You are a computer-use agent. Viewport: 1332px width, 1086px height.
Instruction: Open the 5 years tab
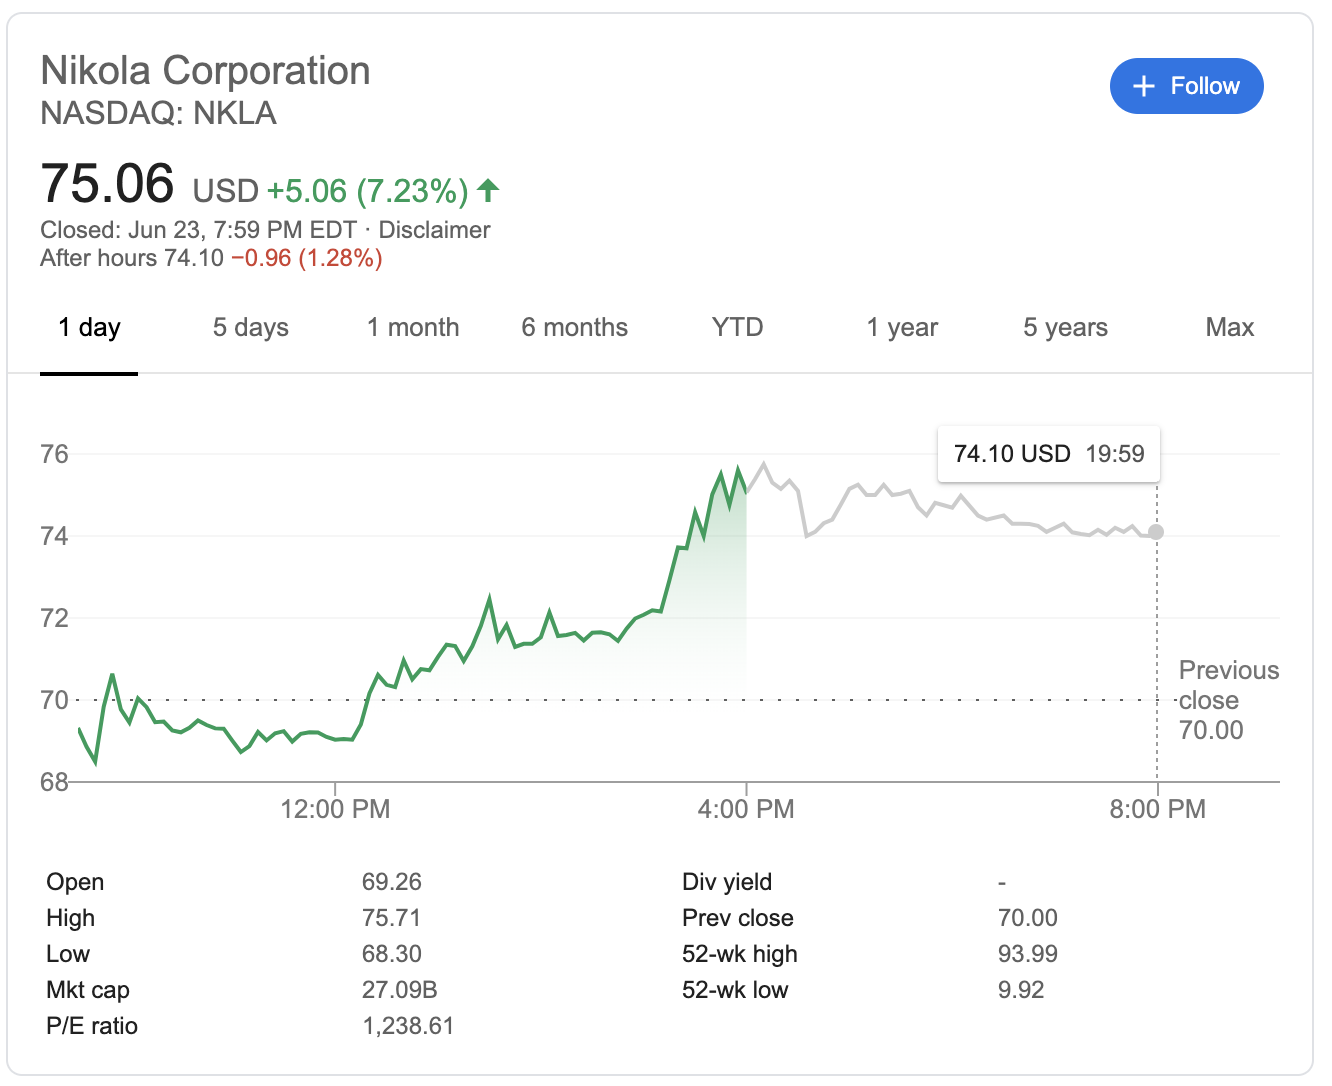click(1065, 328)
